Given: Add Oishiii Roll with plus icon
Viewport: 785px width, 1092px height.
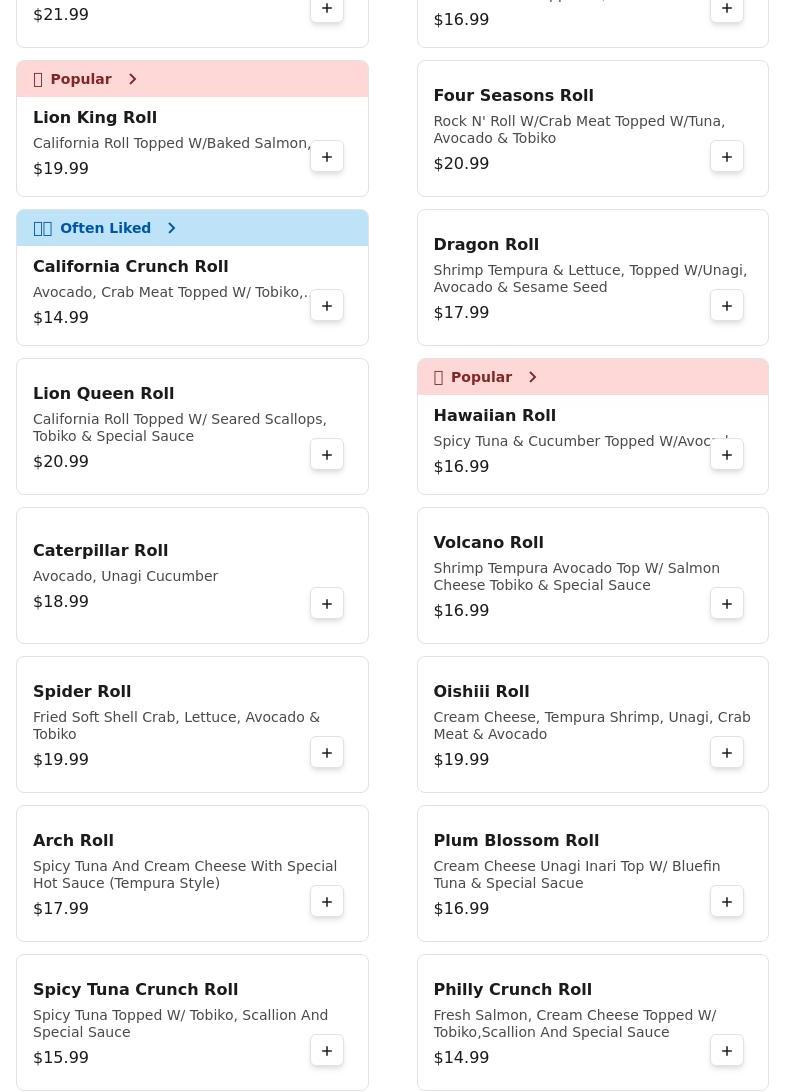Looking at the screenshot, I should pyautogui.click(x=727, y=753).
